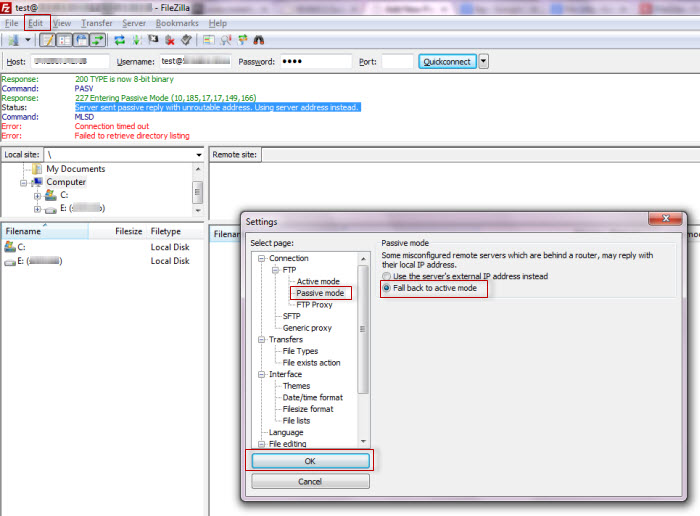The height and width of the screenshot is (516, 700).
Task: Click the Computer icon in local tree
Action: click(38, 182)
